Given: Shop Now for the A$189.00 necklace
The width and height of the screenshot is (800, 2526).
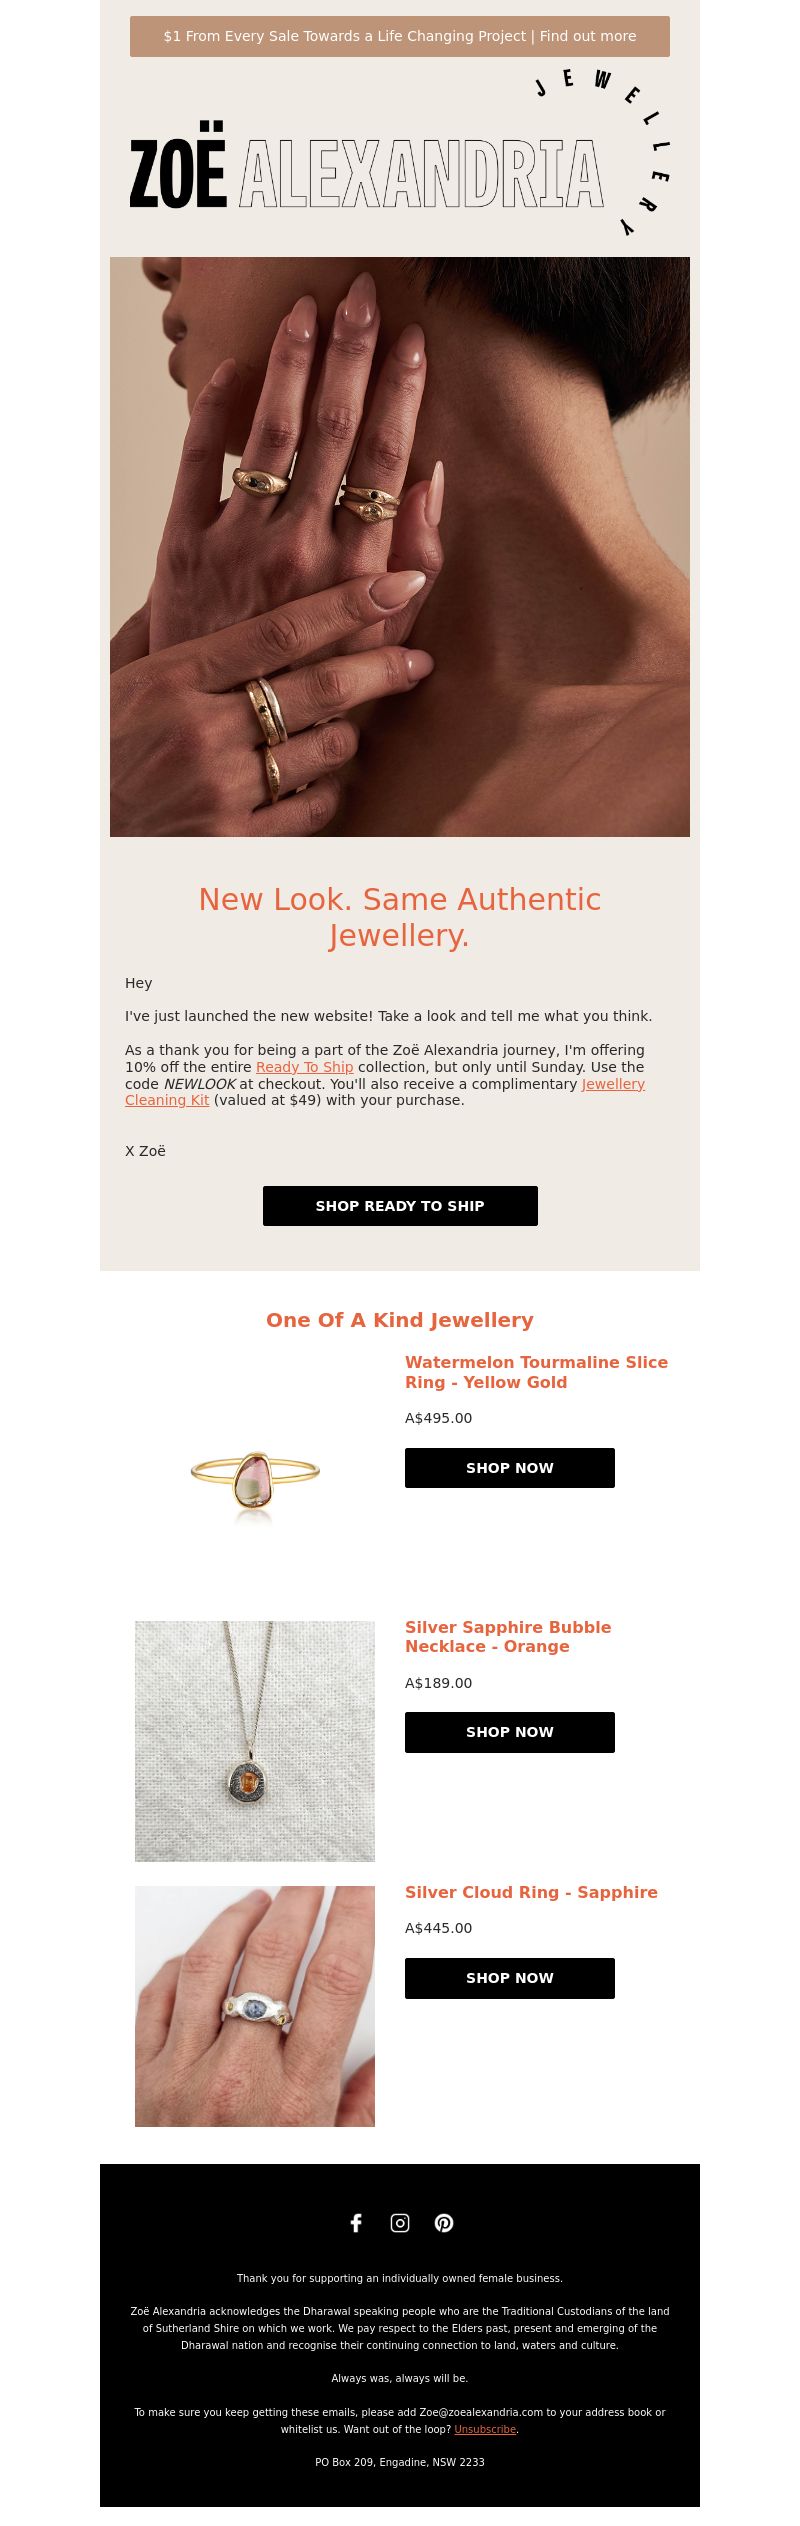Looking at the screenshot, I should click(510, 1732).
